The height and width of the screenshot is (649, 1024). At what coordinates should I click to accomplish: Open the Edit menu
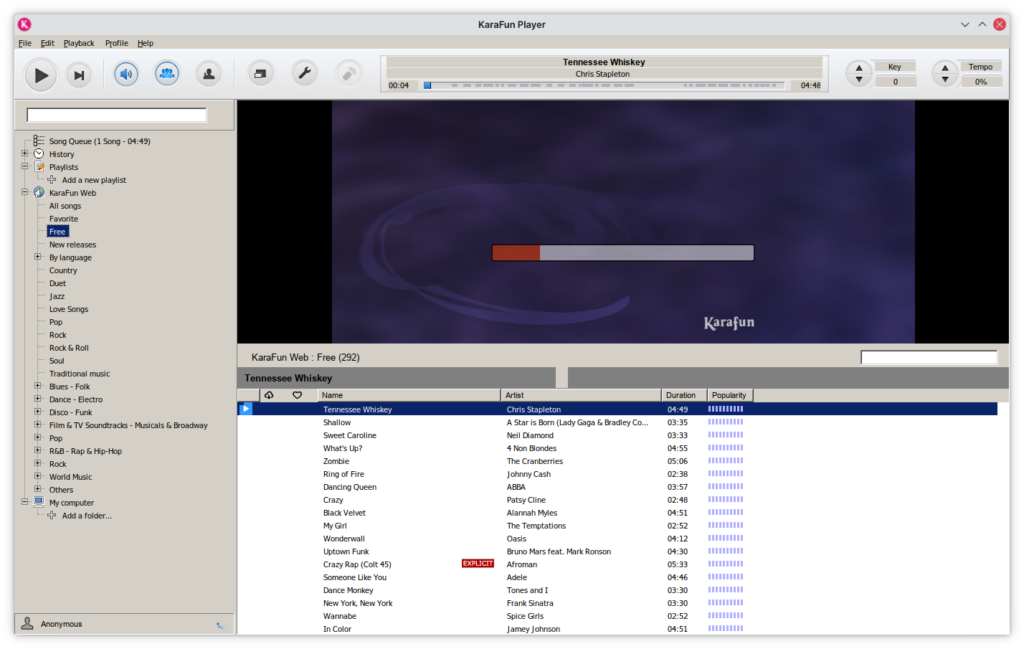pos(47,43)
